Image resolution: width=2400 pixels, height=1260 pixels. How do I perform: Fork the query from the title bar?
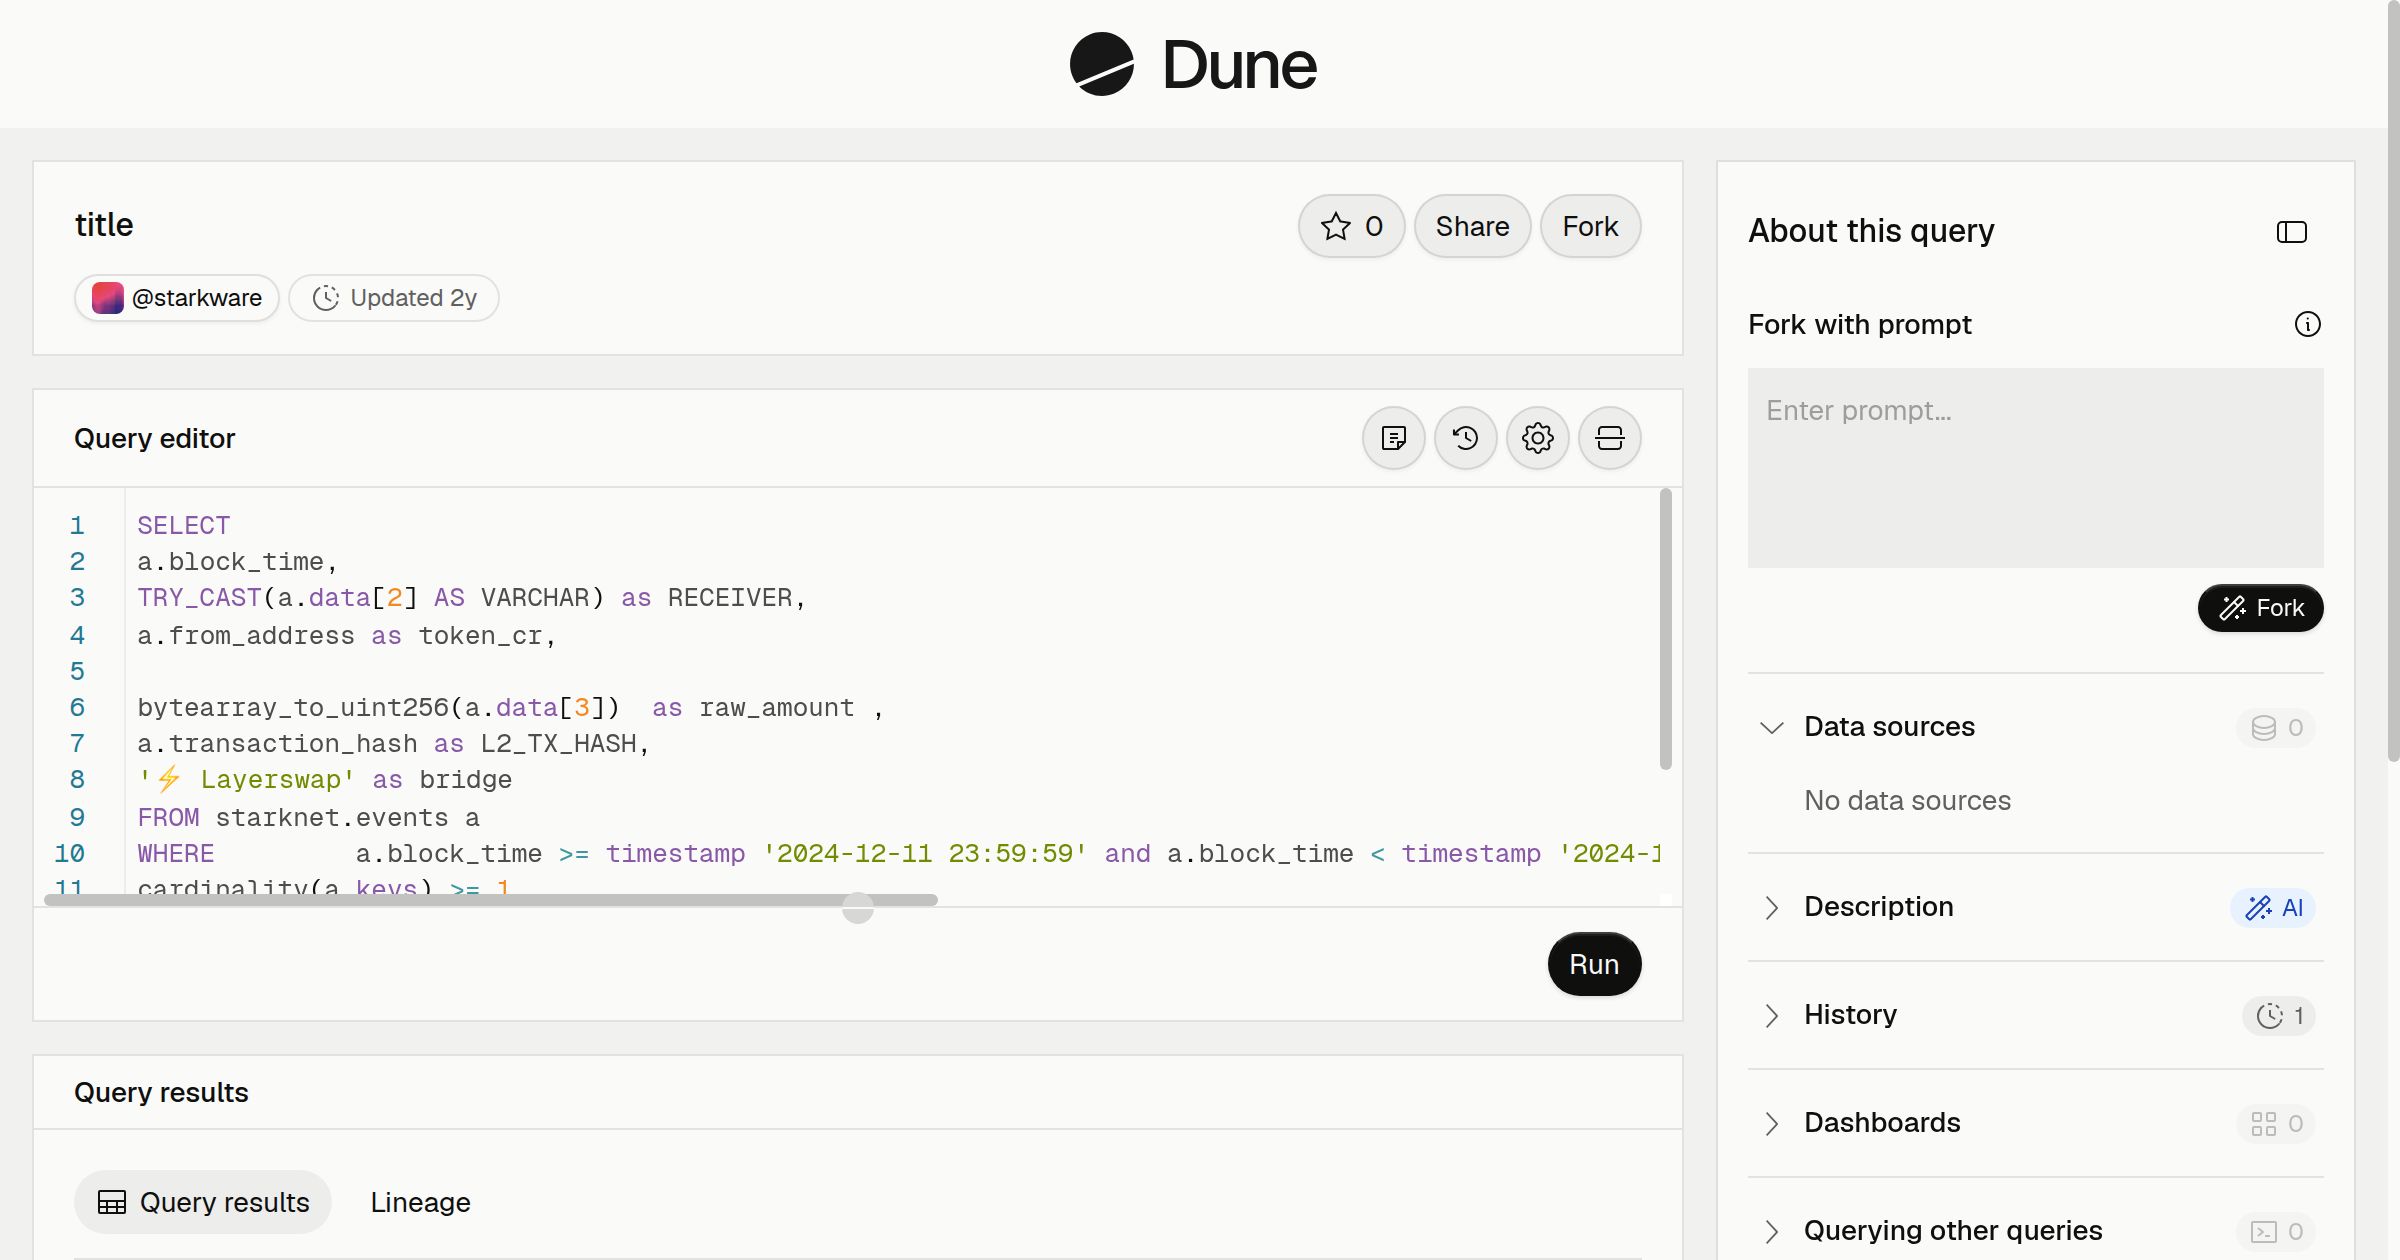[1590, 226]
